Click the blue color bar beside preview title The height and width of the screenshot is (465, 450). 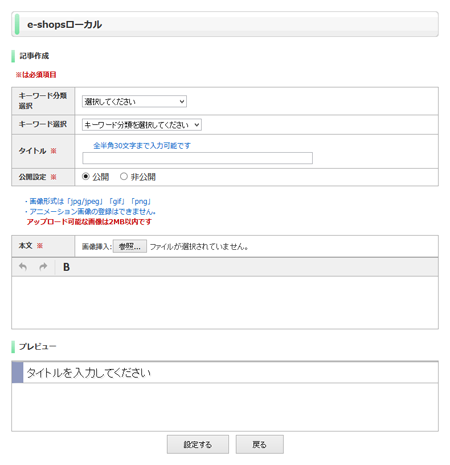17,372
